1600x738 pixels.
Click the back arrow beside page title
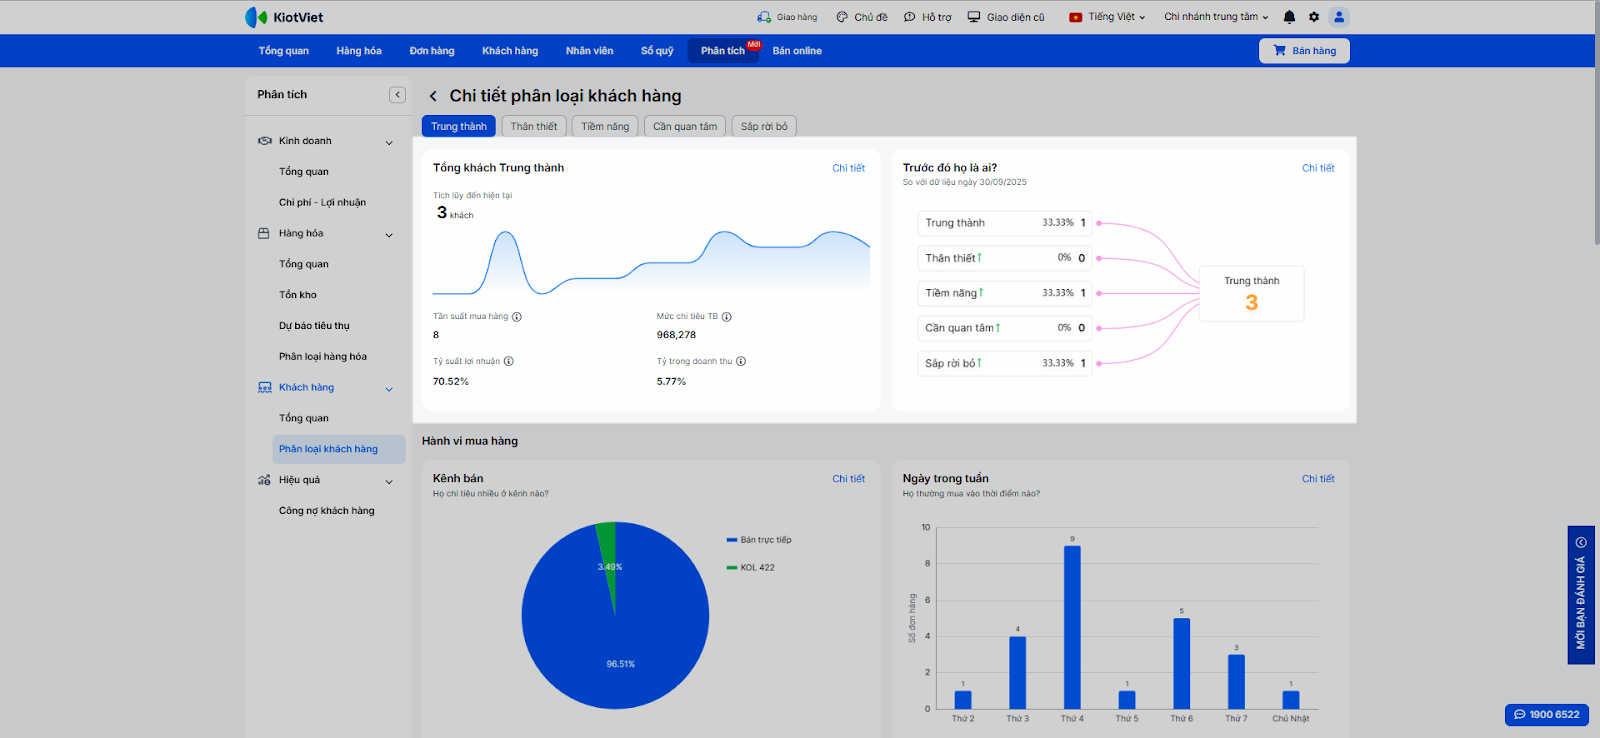coord(433,96)
